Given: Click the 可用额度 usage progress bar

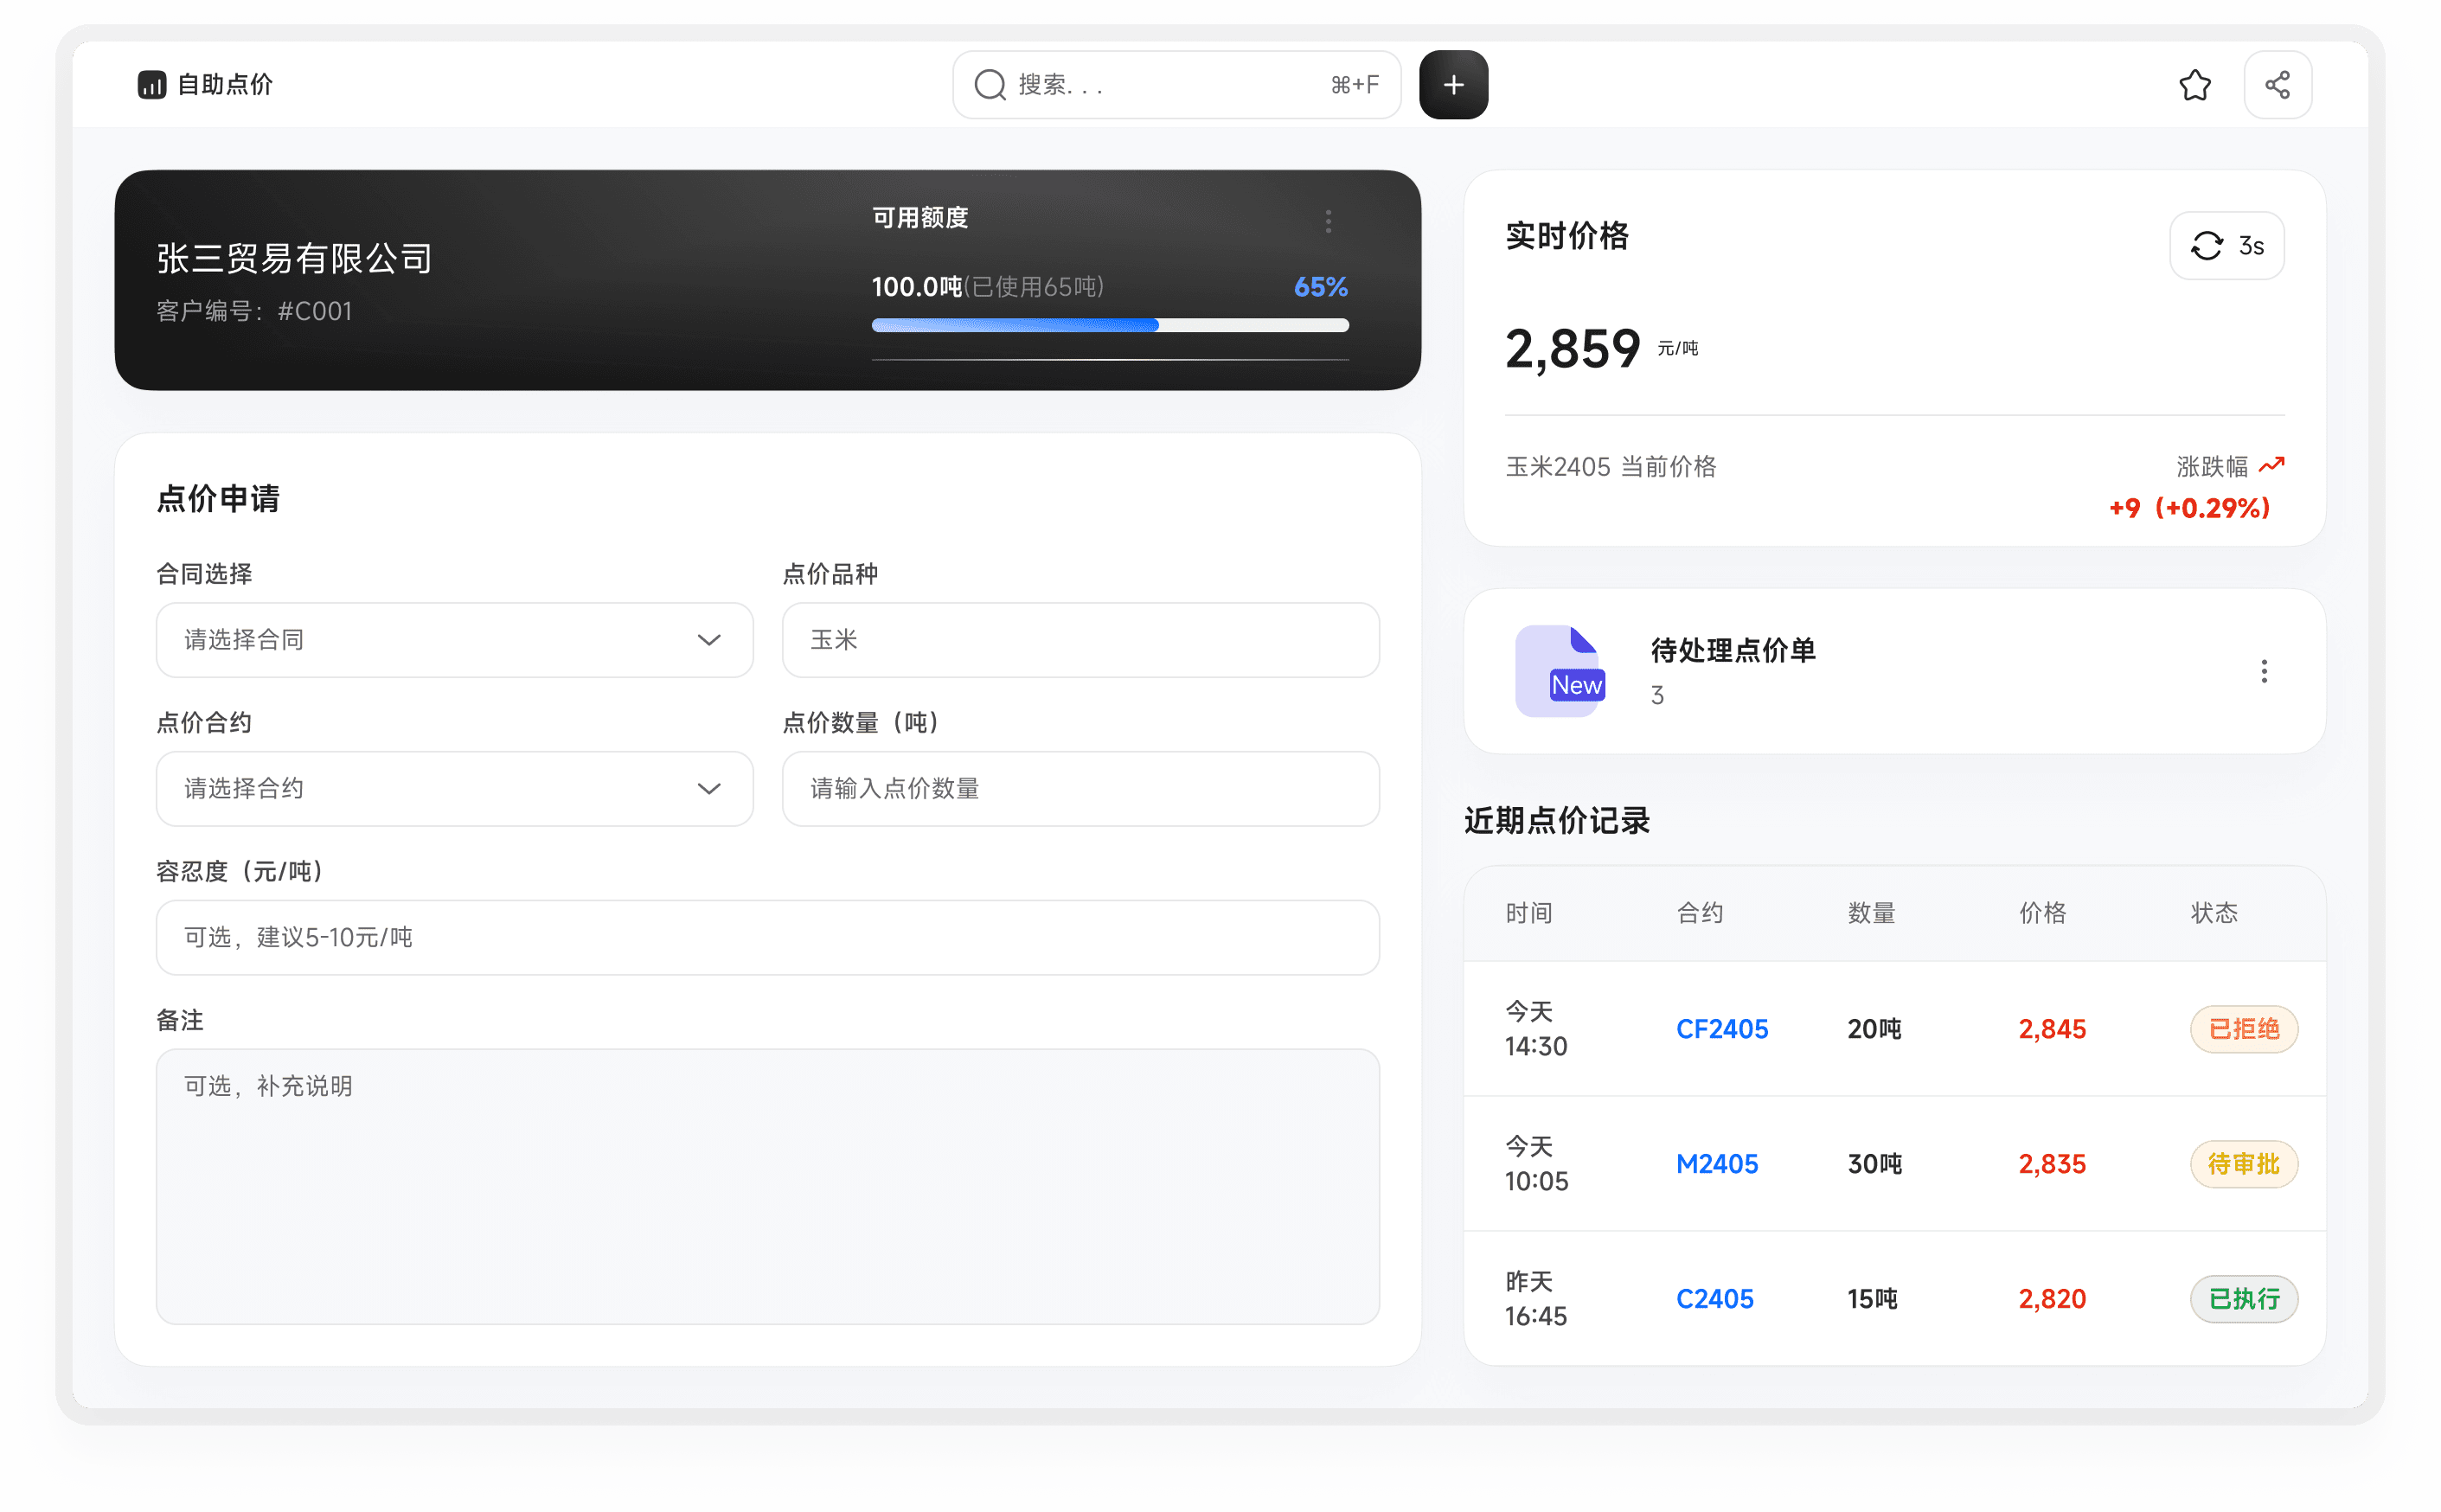Looking at the screenshot, I should (1109, 325).
